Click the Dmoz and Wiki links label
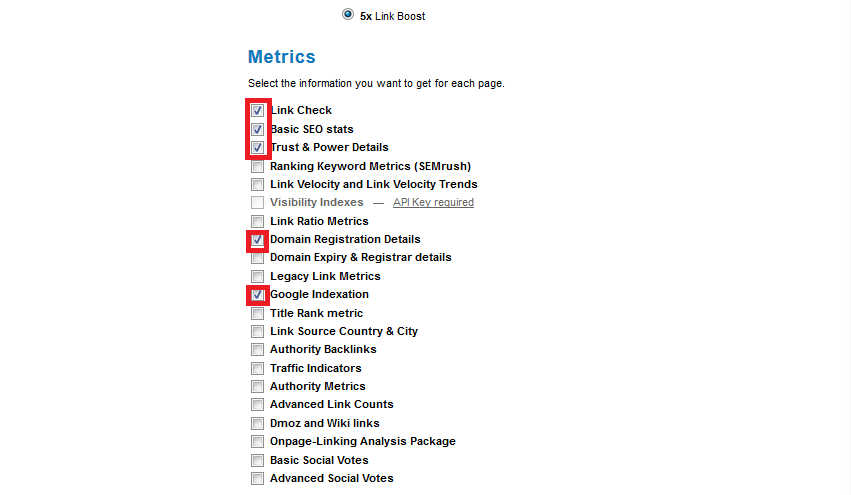 tap(325, 423)
